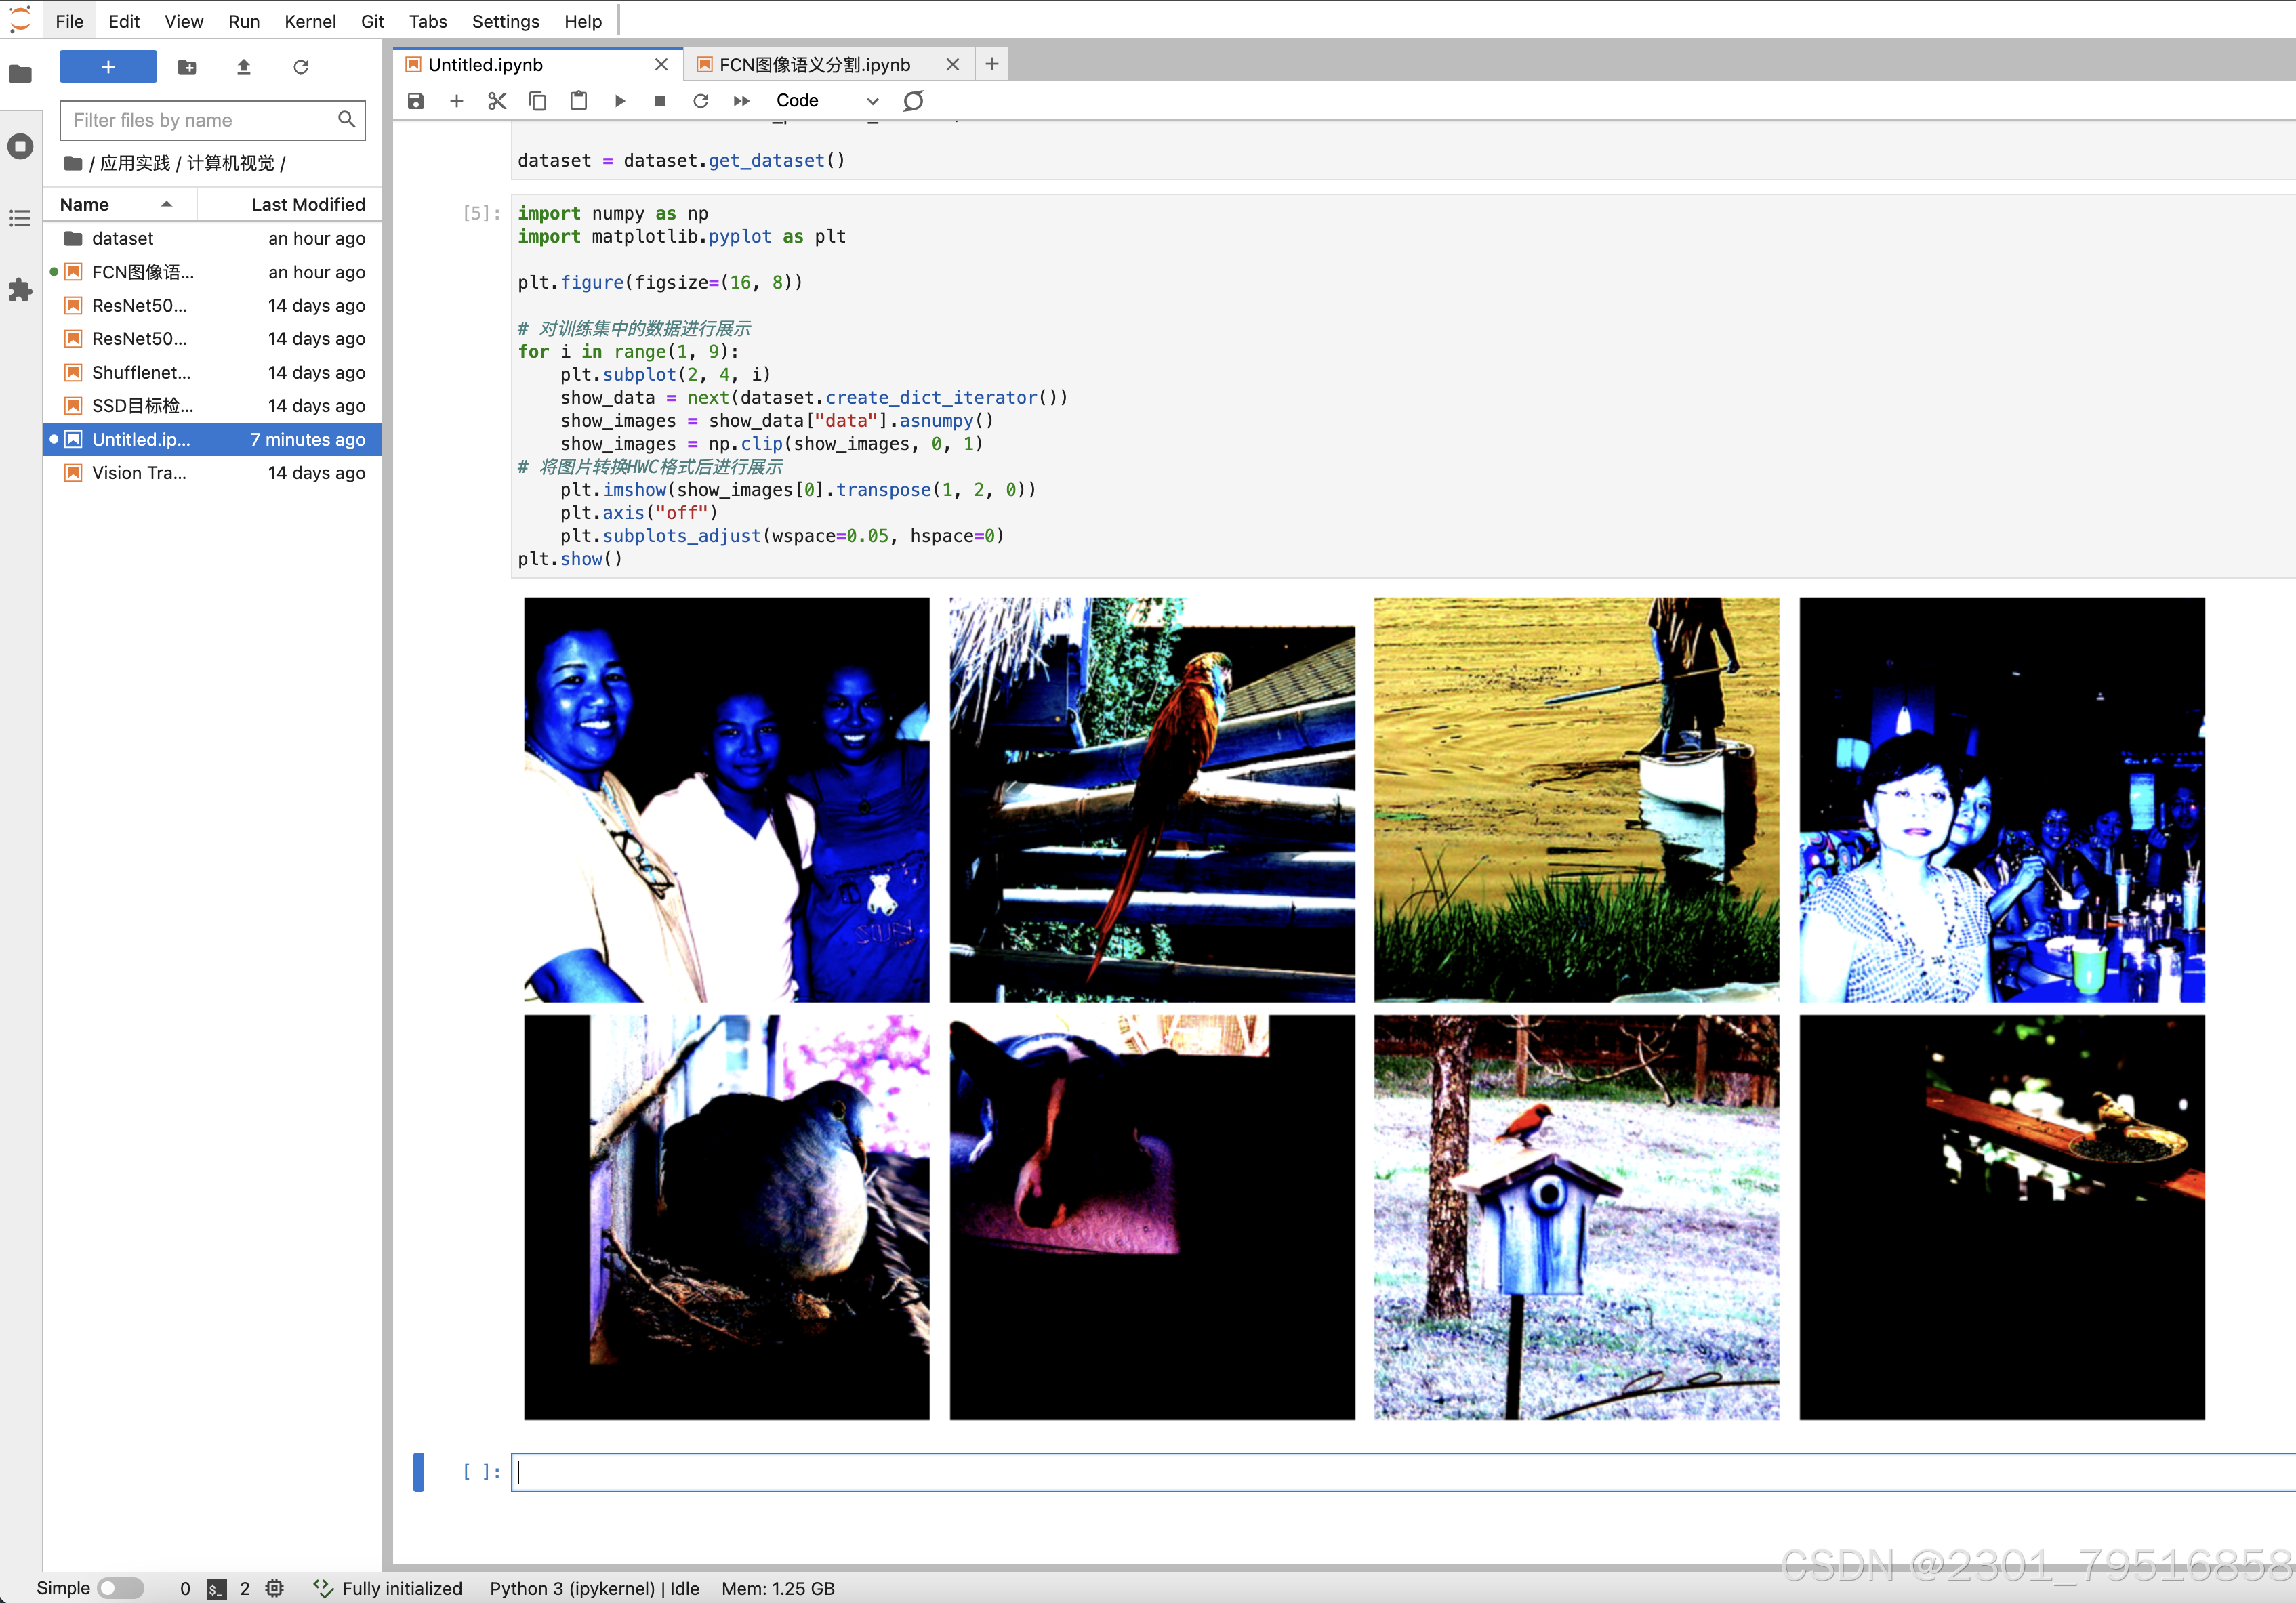Run the selected cell

[619, 101]
